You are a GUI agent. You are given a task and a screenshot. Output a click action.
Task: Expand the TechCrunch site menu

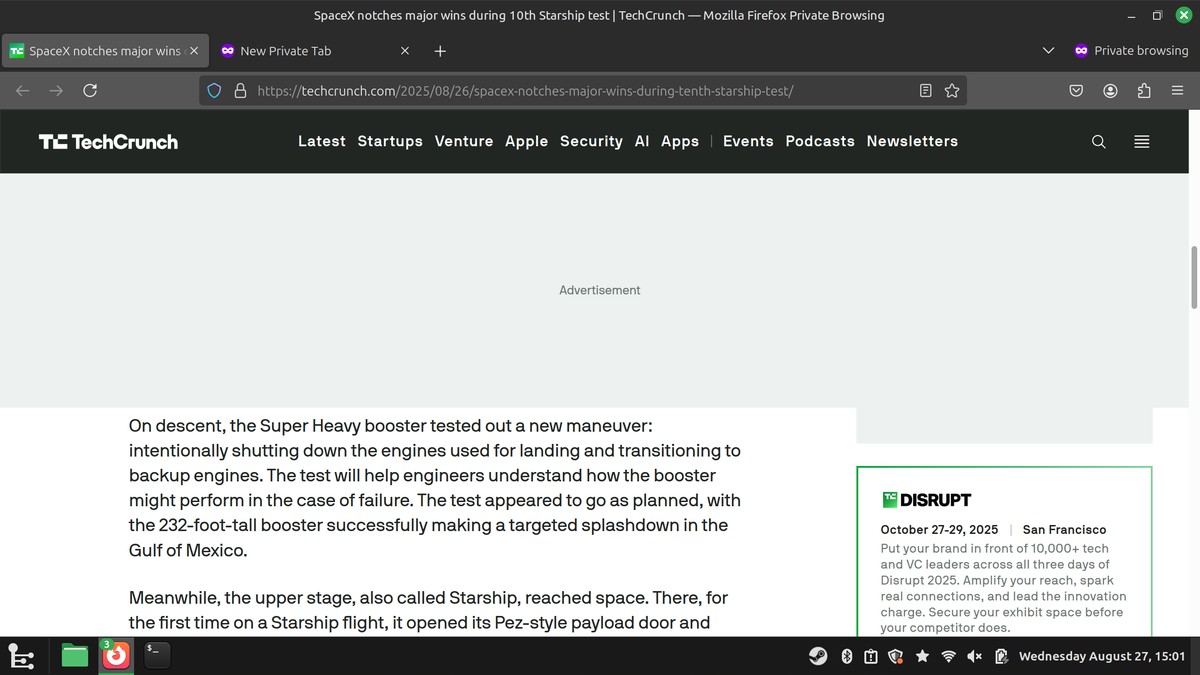point(1141,141)
